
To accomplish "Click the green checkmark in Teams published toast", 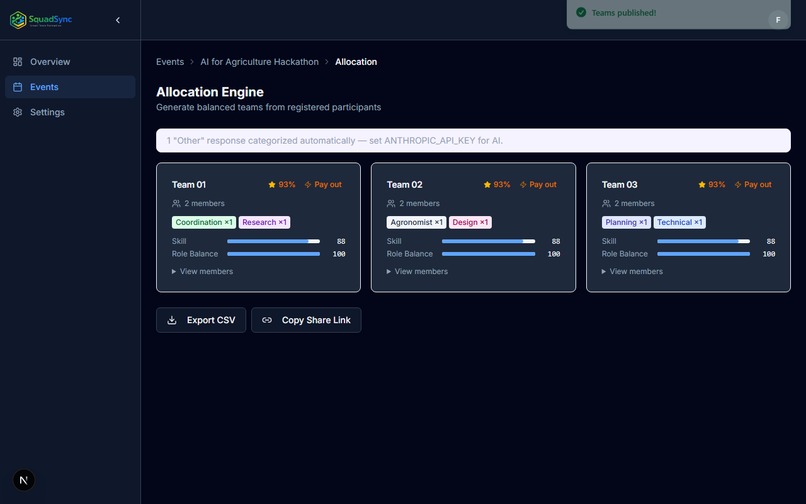I will coord(581,12).
